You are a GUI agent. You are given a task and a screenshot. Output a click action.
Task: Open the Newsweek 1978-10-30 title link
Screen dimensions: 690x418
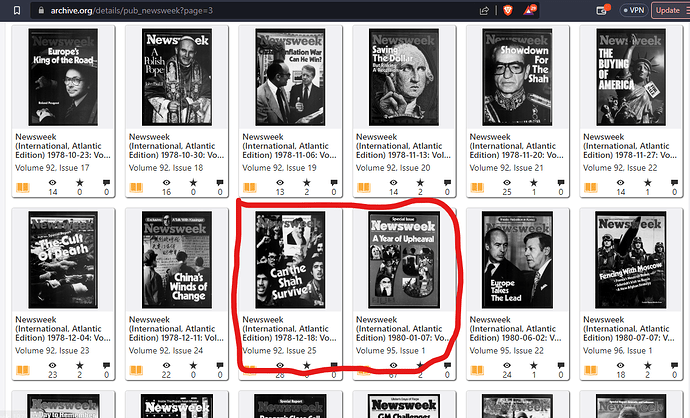pos(176,146)
